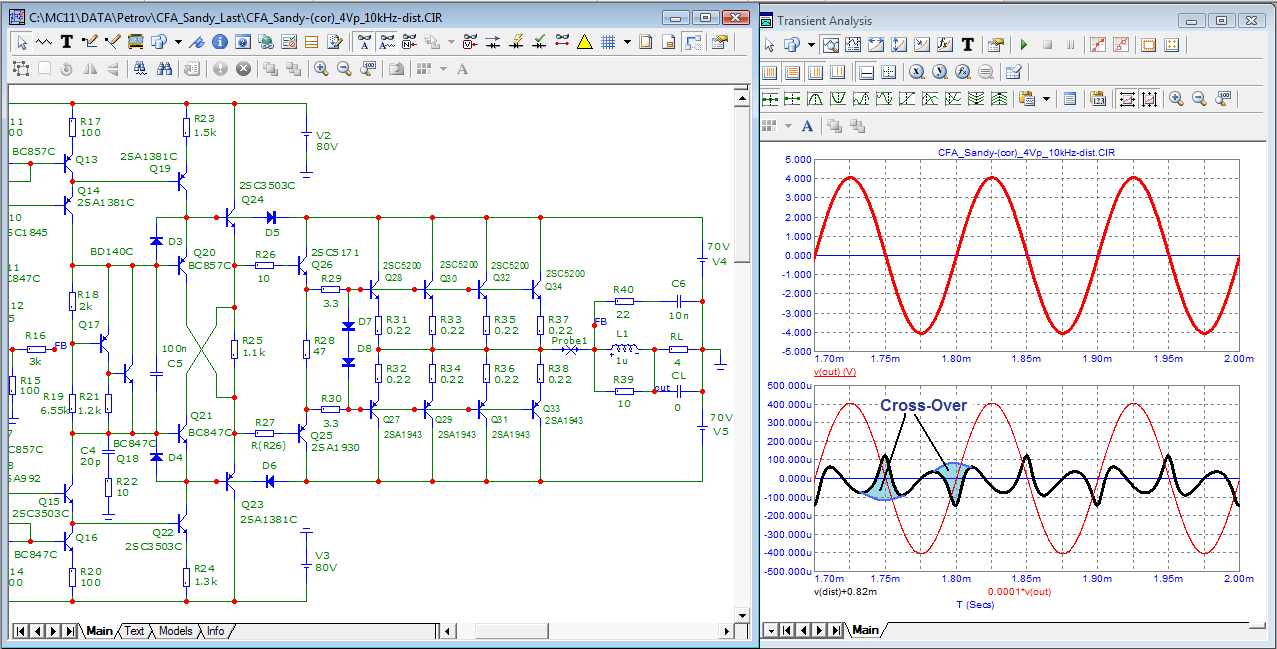Open the dropdown arrow next to grid icon
The image size is (1277, 649).
(x=627, y=42)
